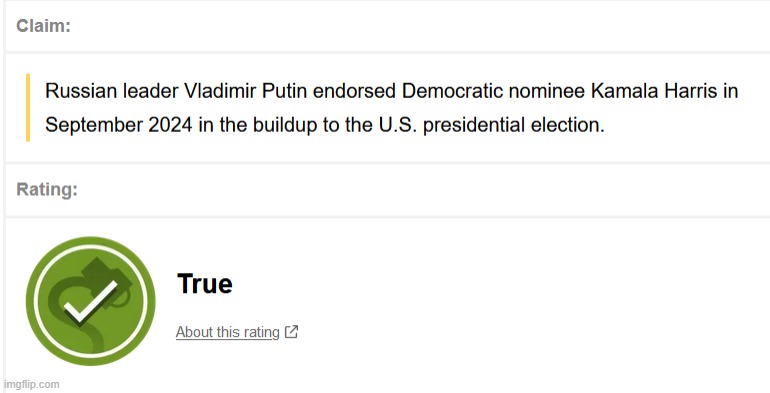Click the imgflip.com watermark
770x393 pixels.
point(31,385)
